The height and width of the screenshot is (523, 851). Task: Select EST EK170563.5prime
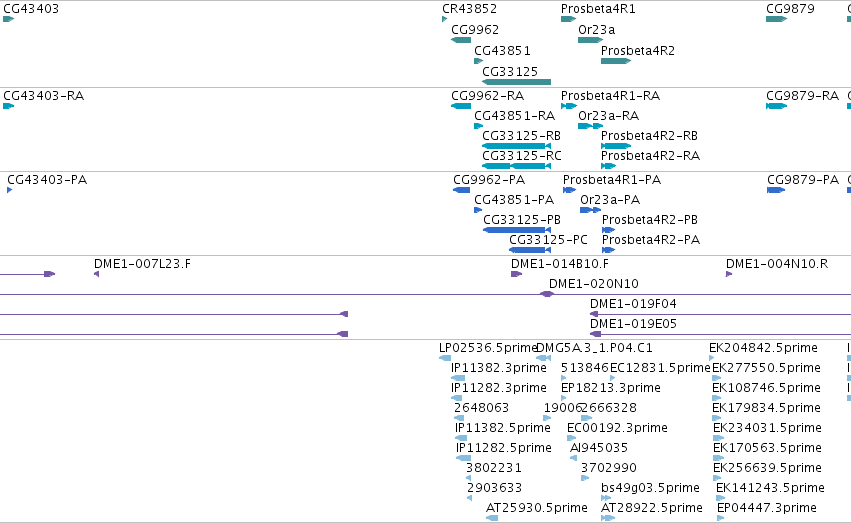tap(767, 448)
